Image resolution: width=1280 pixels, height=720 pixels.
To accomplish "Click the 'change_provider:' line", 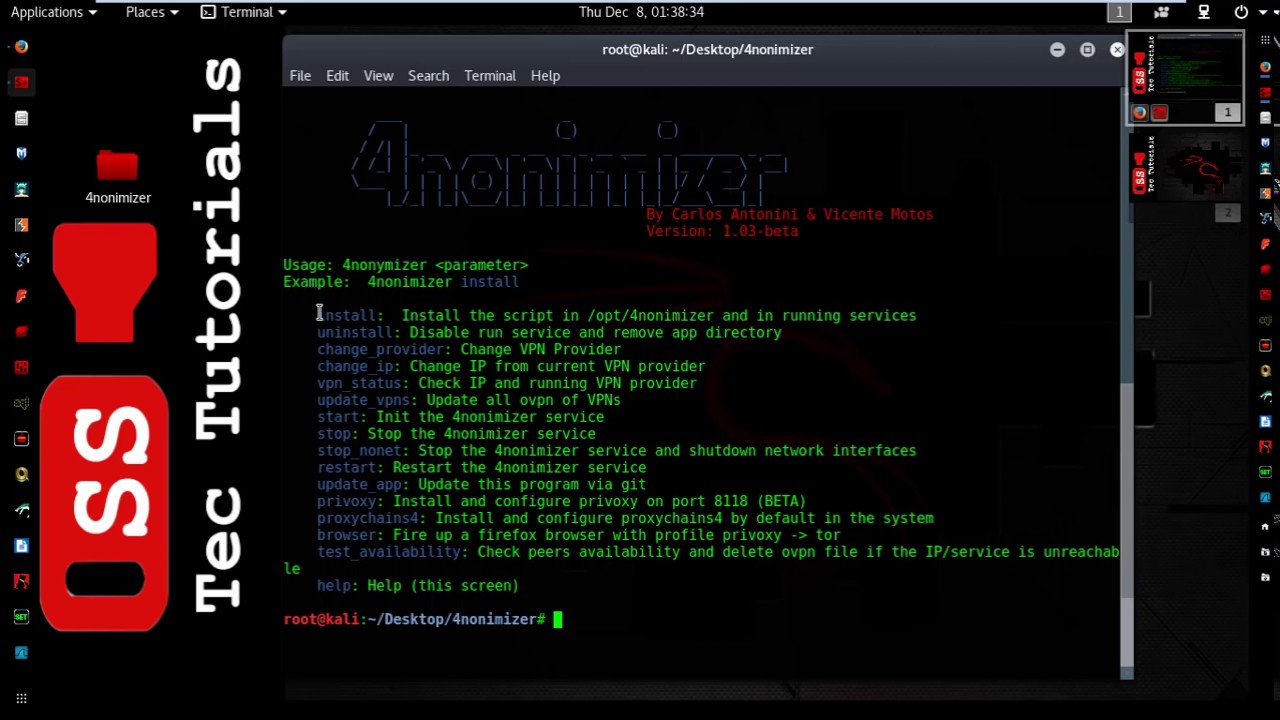I will coord(469,350).
